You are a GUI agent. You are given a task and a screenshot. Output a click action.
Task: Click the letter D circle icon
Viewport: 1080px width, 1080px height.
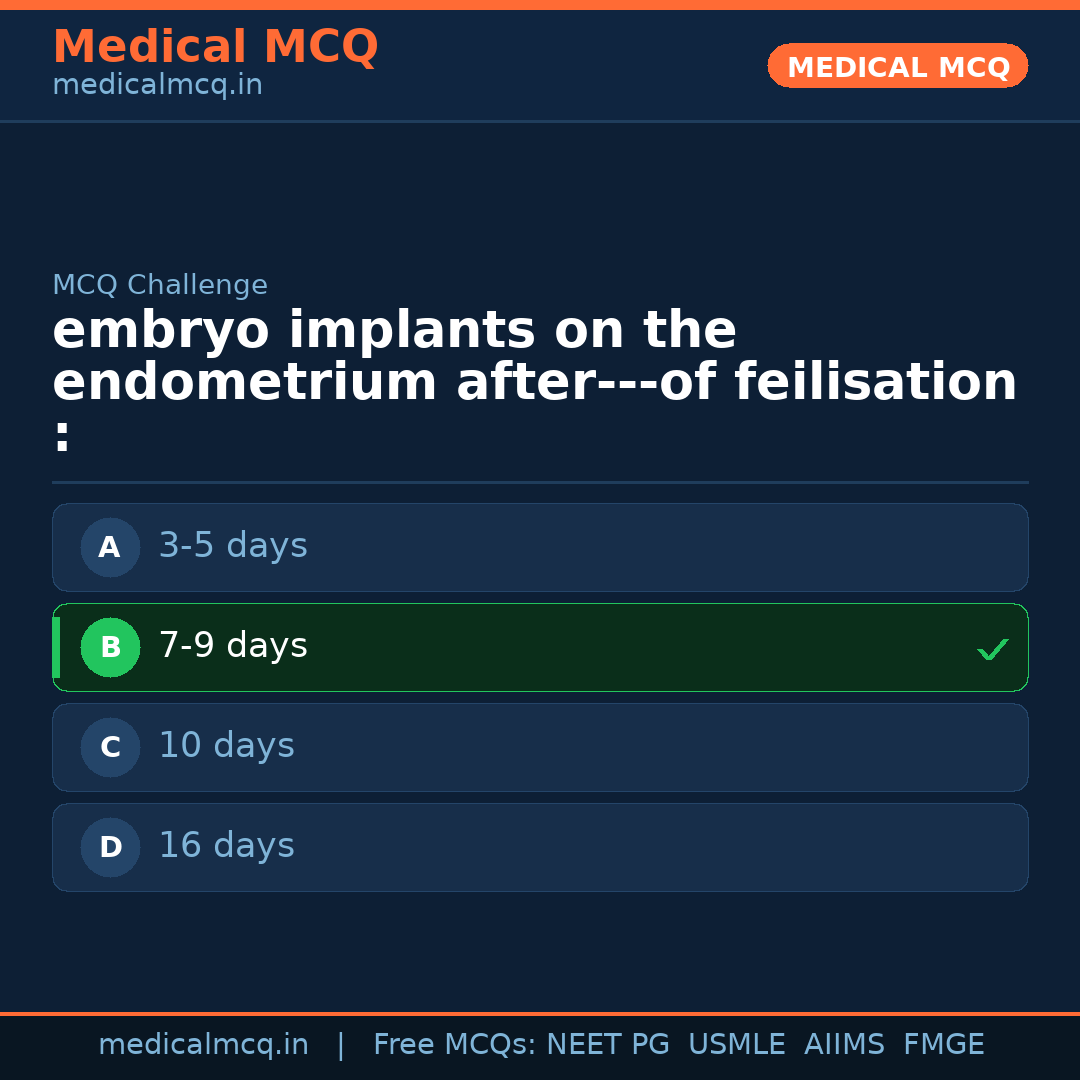tap(110, 847)
